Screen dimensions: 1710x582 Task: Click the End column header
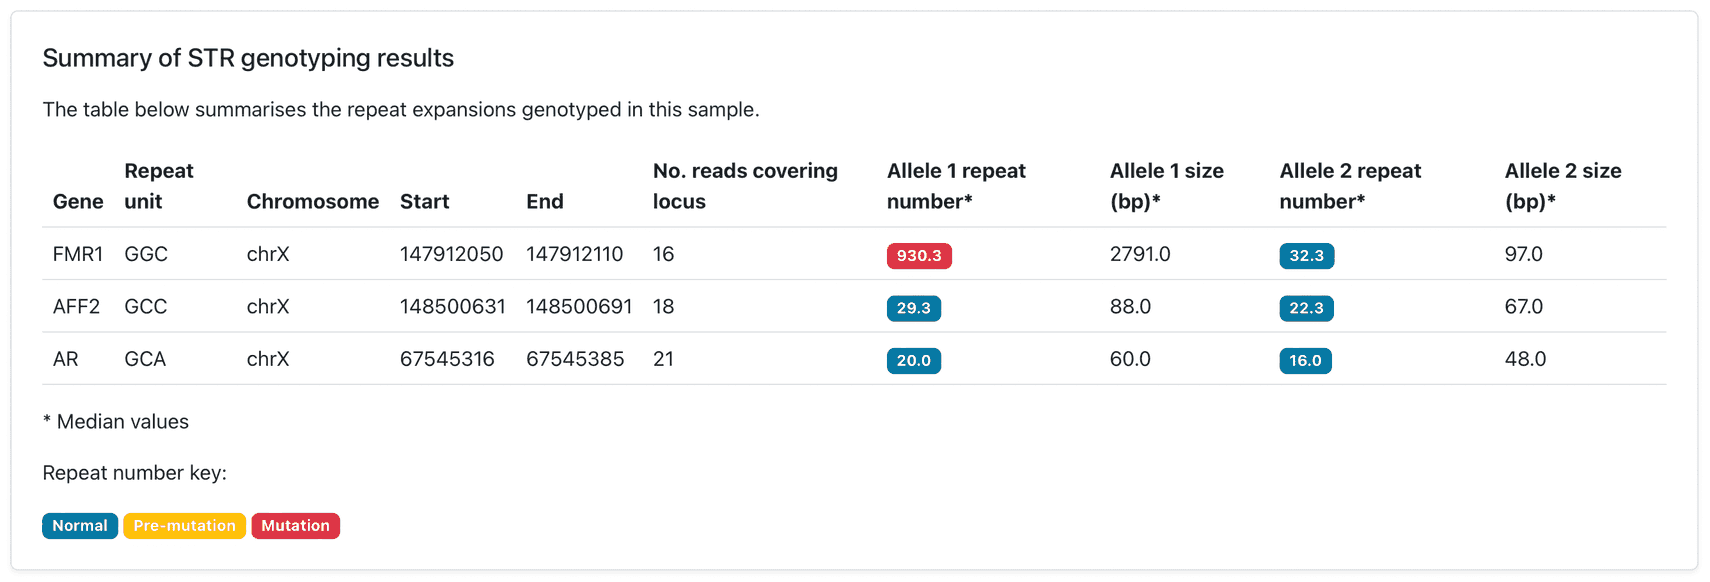coord(544,201)
